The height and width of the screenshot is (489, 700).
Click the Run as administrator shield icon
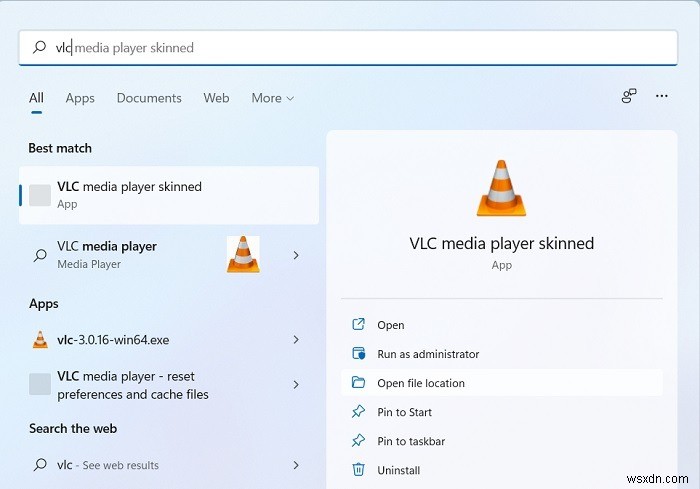click(358, 353)
